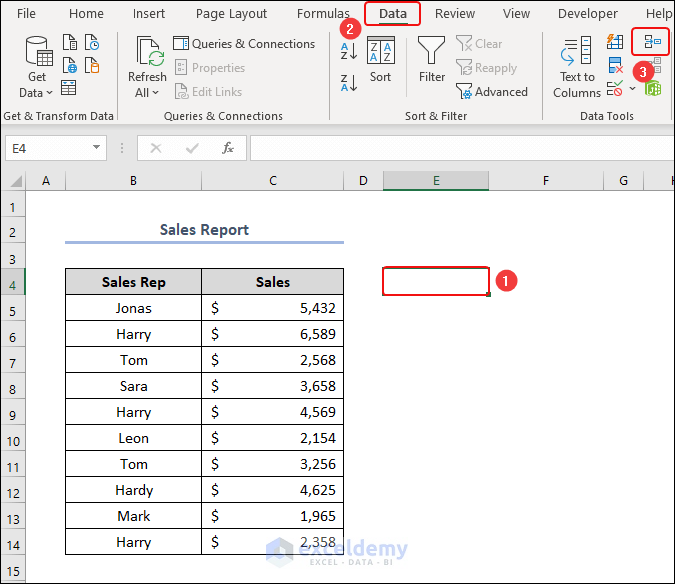Open the File menu
The image size is (675, 584).
[x=27, y=14]
